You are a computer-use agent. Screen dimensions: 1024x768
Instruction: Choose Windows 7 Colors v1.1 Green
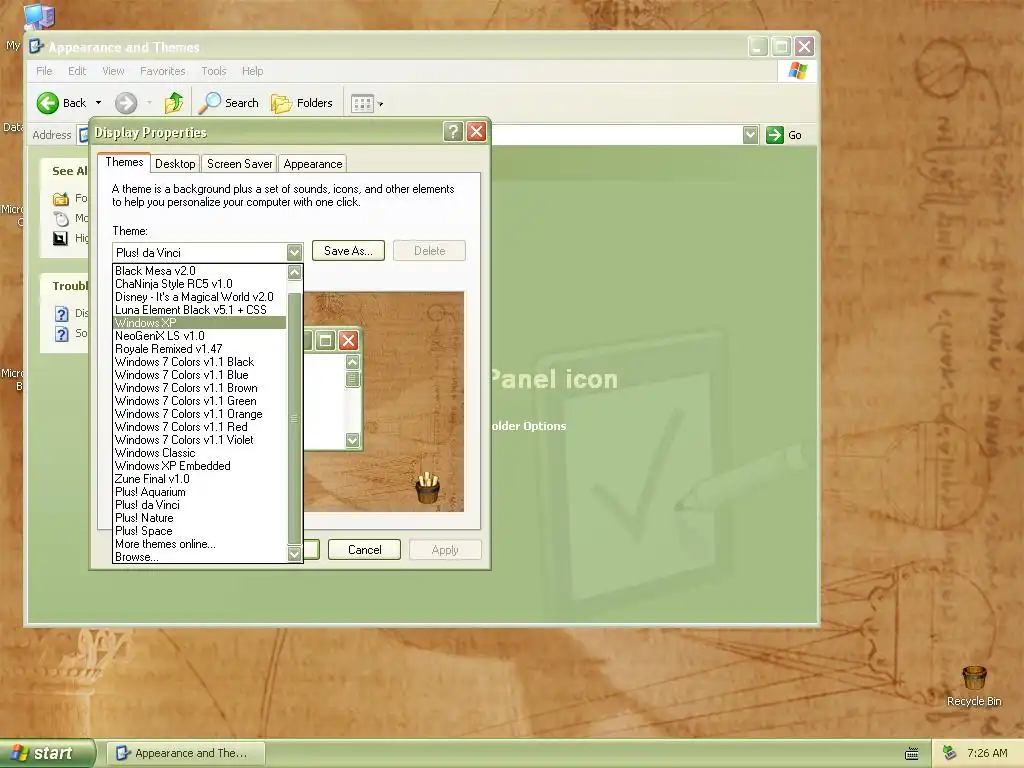point(199,401)
